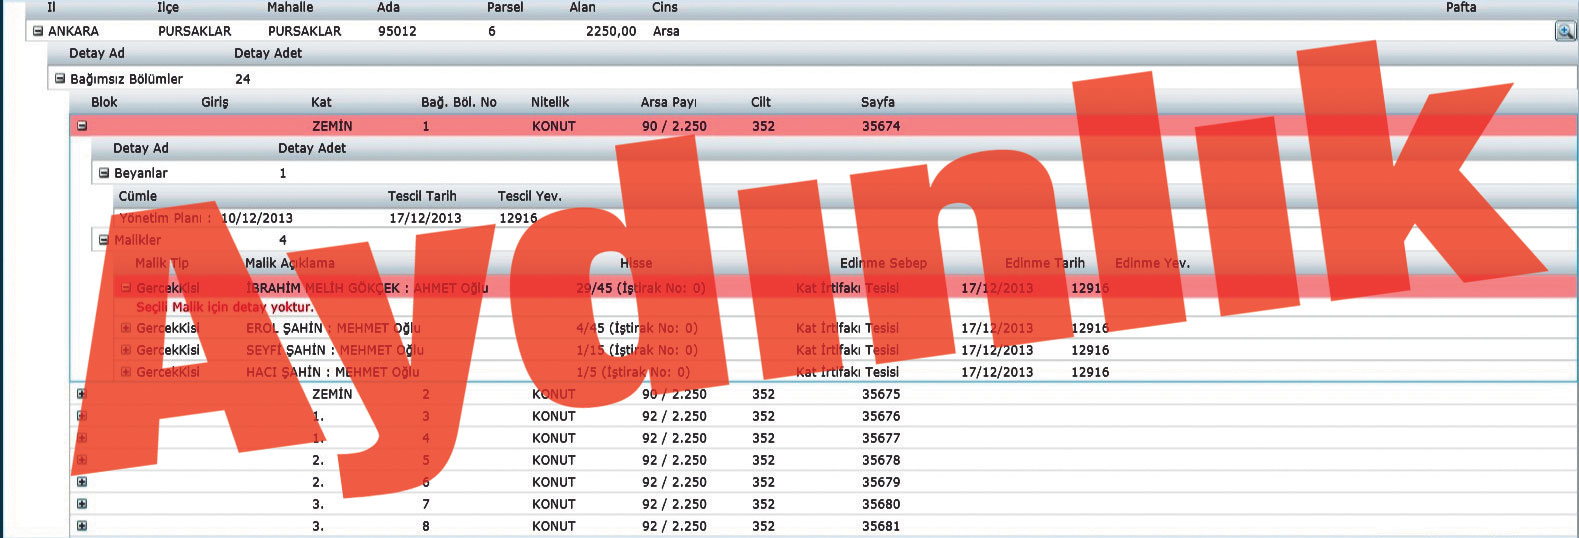Image resolution: width=1579 pixels, height=538 pixels.
Task: Select Sayfa value 35681 in the last row
Action: coord(881,526)
